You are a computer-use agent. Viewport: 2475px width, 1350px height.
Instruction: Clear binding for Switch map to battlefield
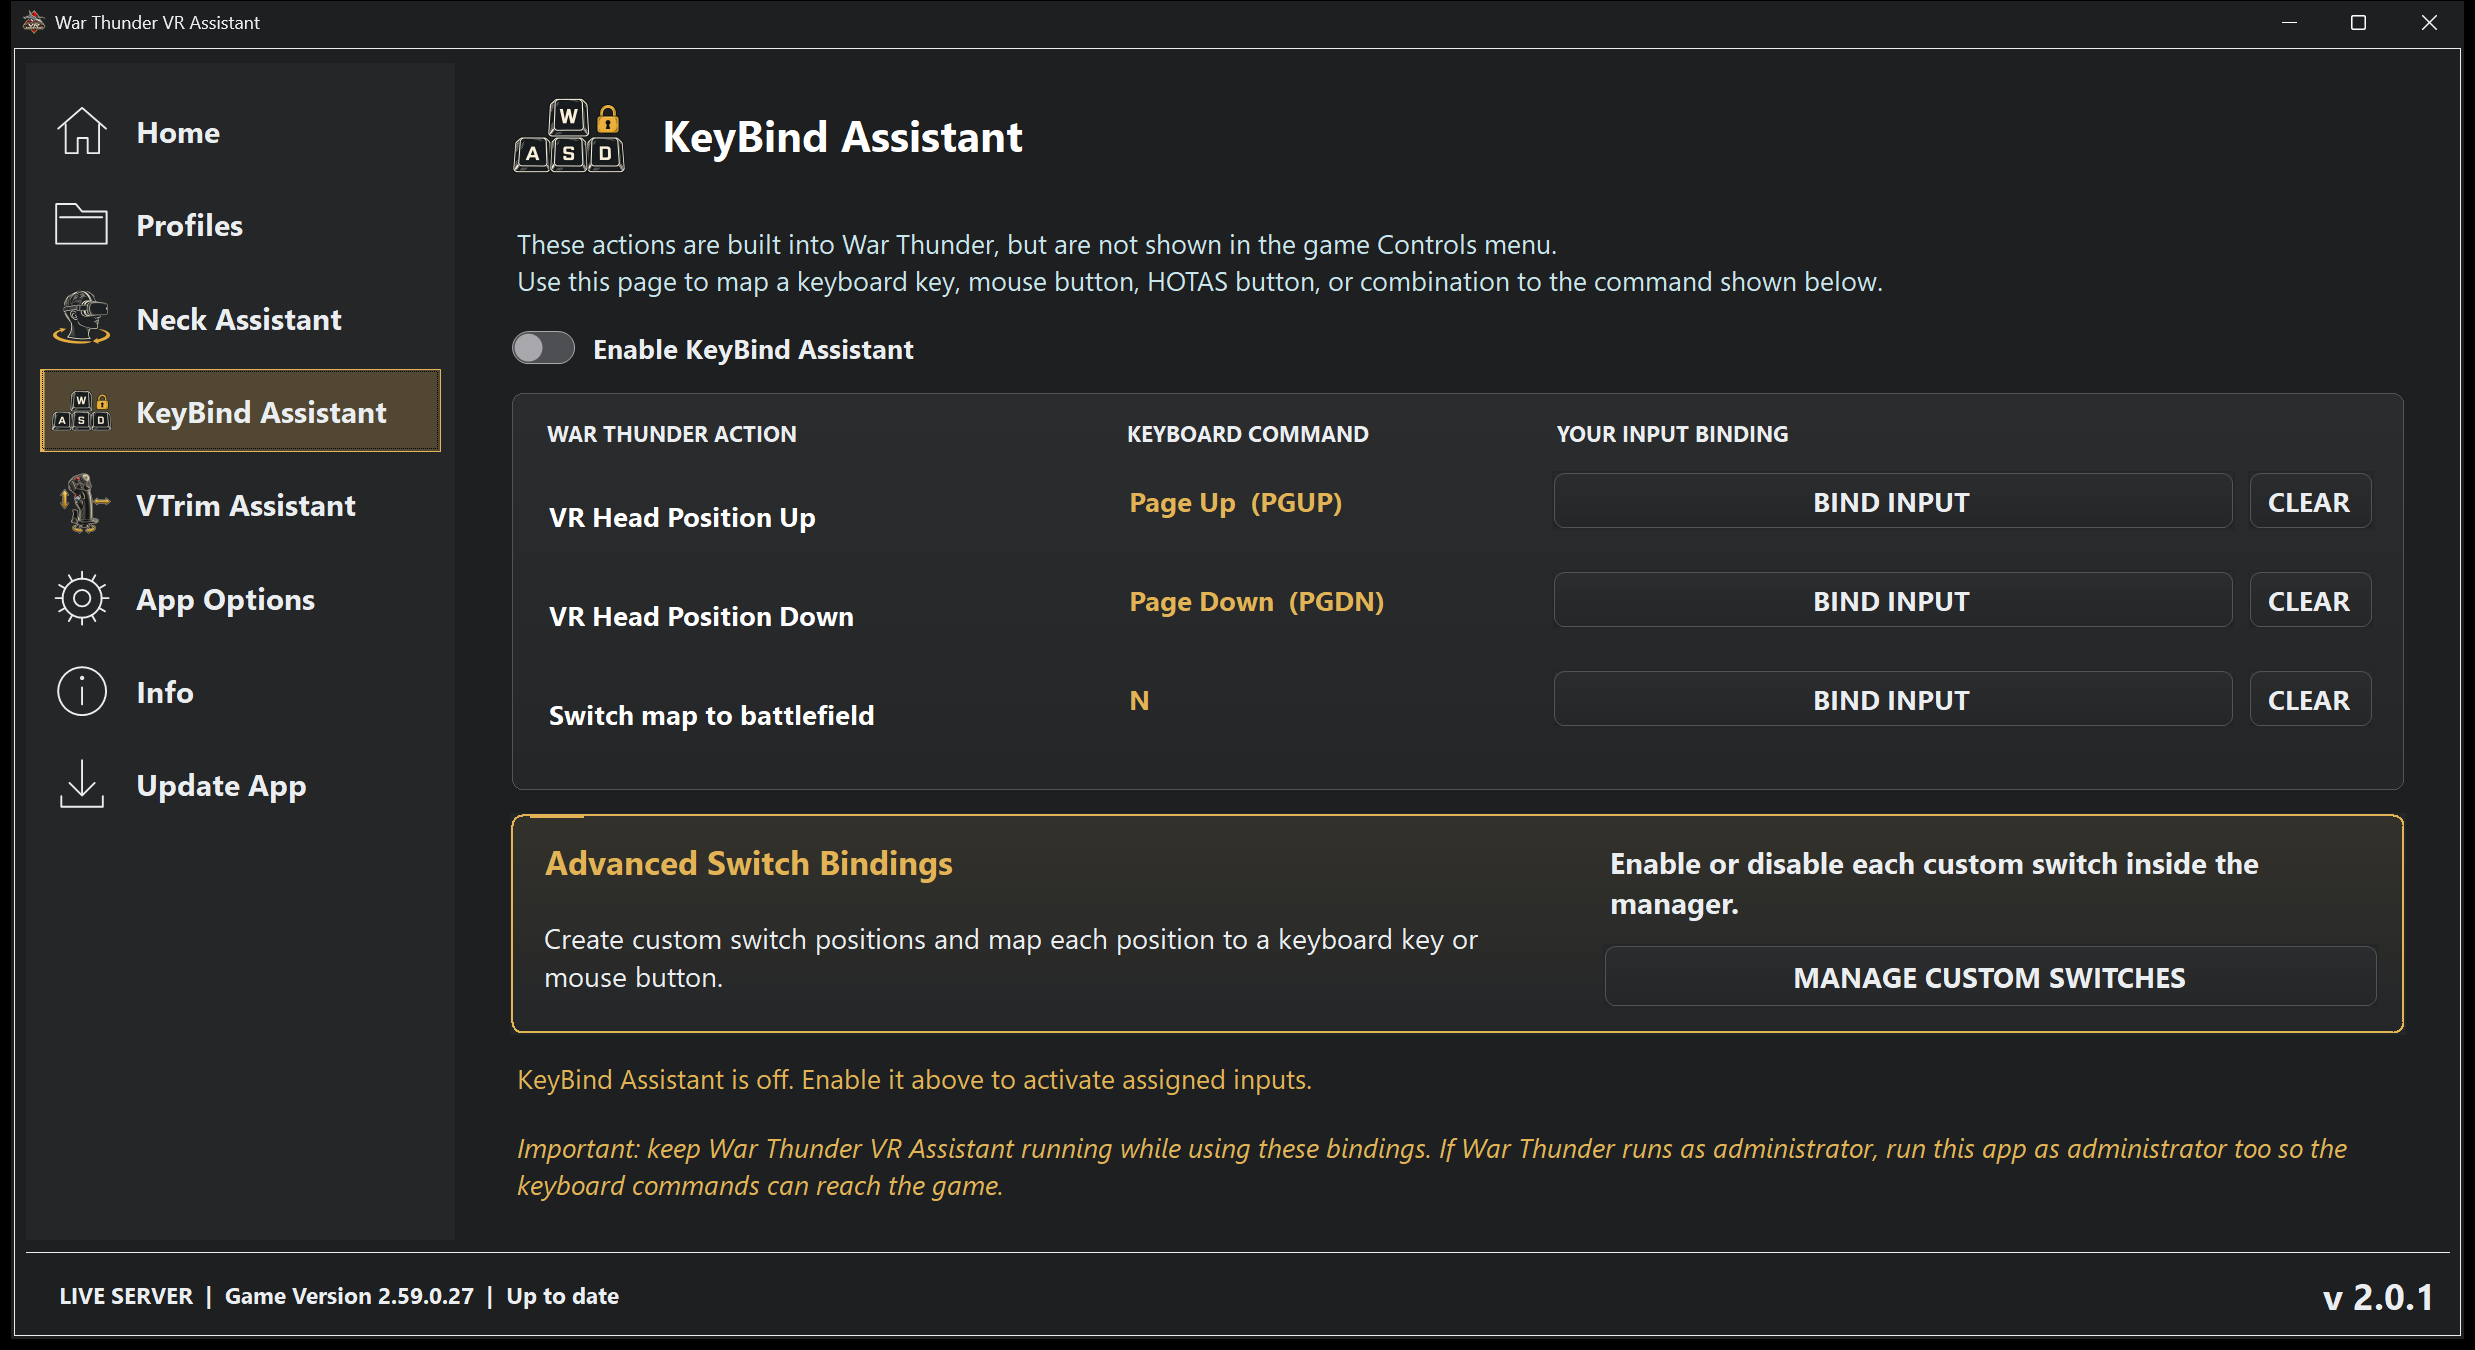[2309, 699]
